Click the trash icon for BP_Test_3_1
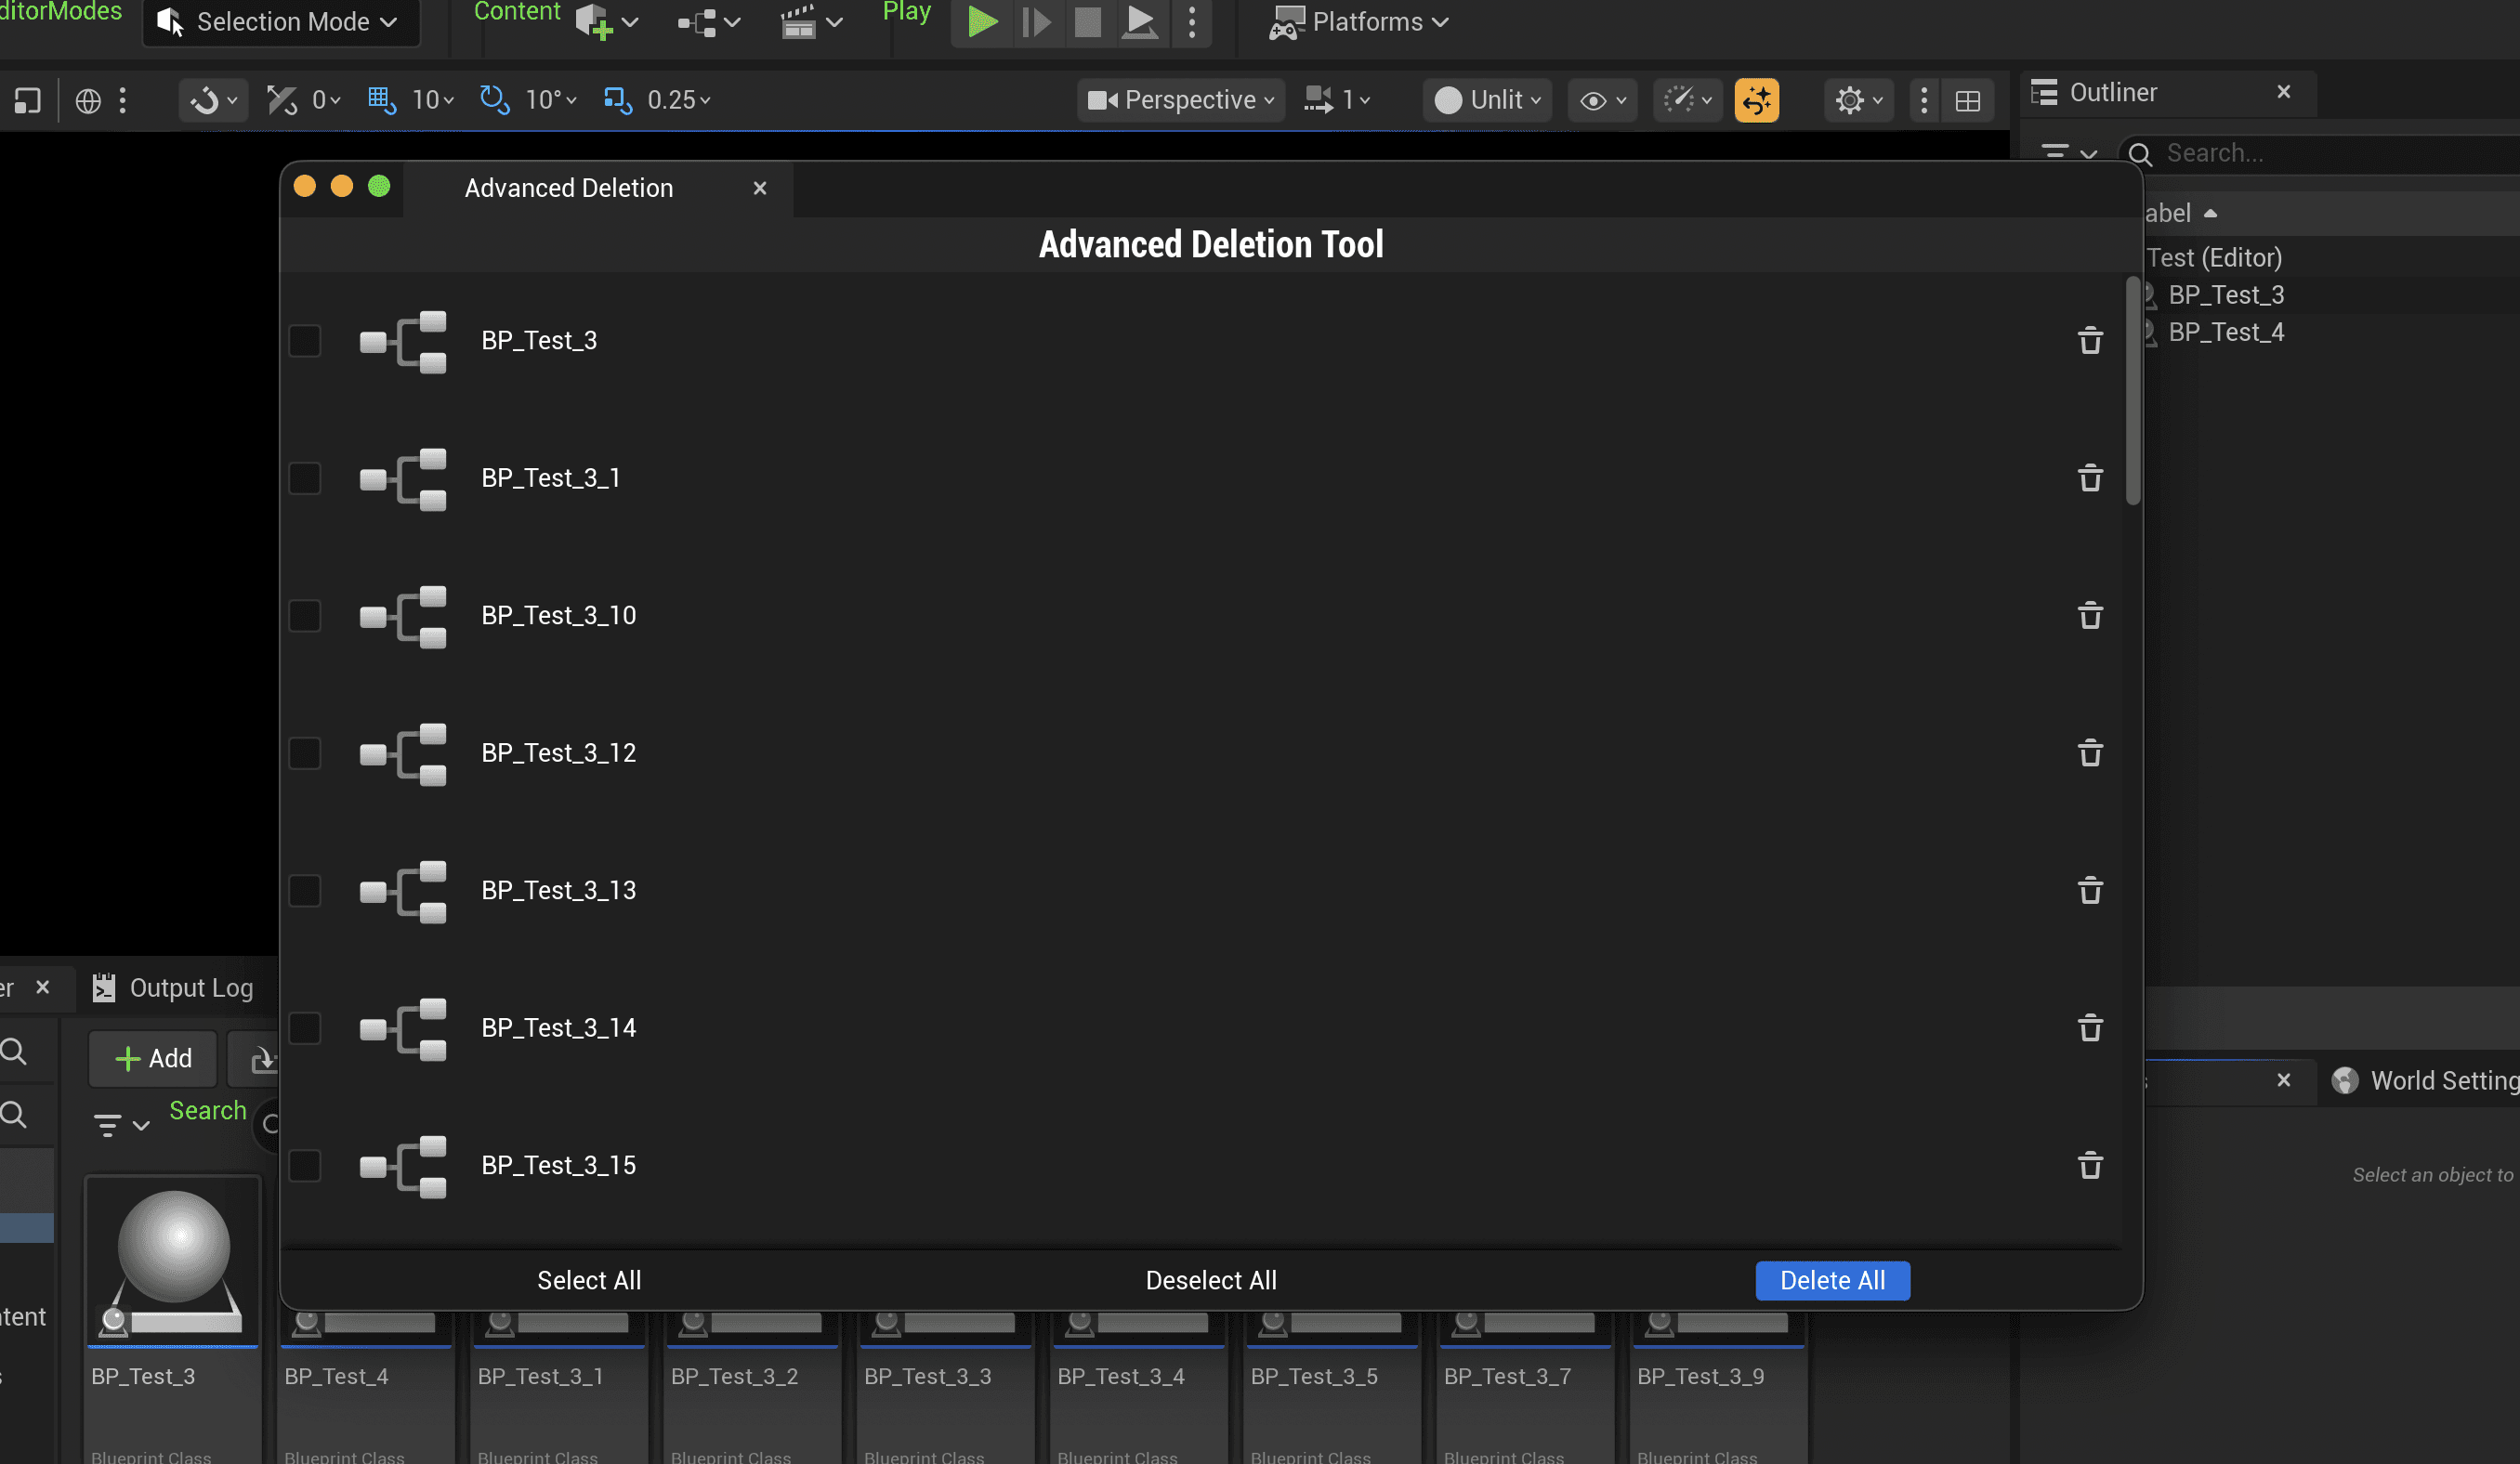Image resolution: width=2520 pixels, height=1464 pixels. (2090, 478)
